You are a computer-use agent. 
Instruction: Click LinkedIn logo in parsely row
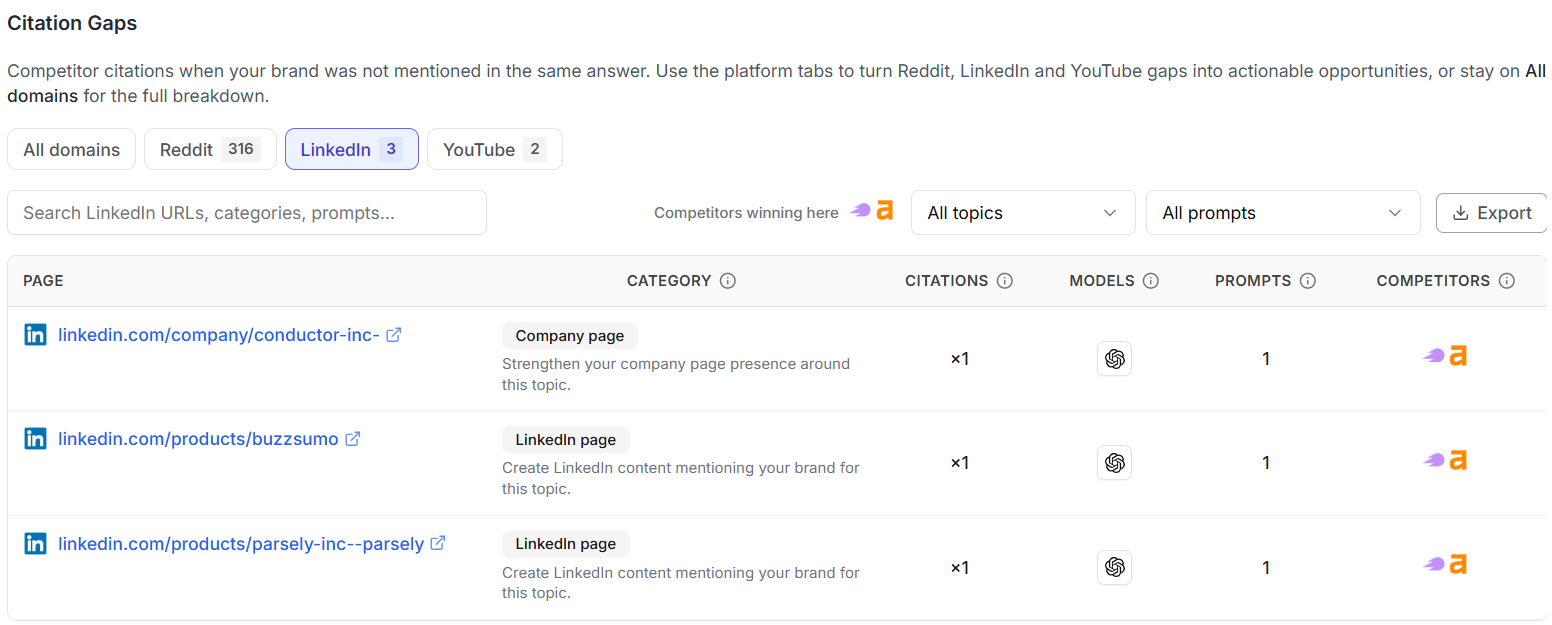coord(35,544)
